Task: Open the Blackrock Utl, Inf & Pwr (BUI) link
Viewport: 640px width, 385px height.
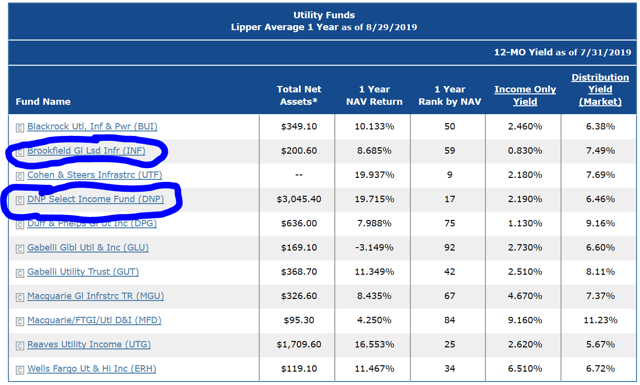Action: pos(92,126)
